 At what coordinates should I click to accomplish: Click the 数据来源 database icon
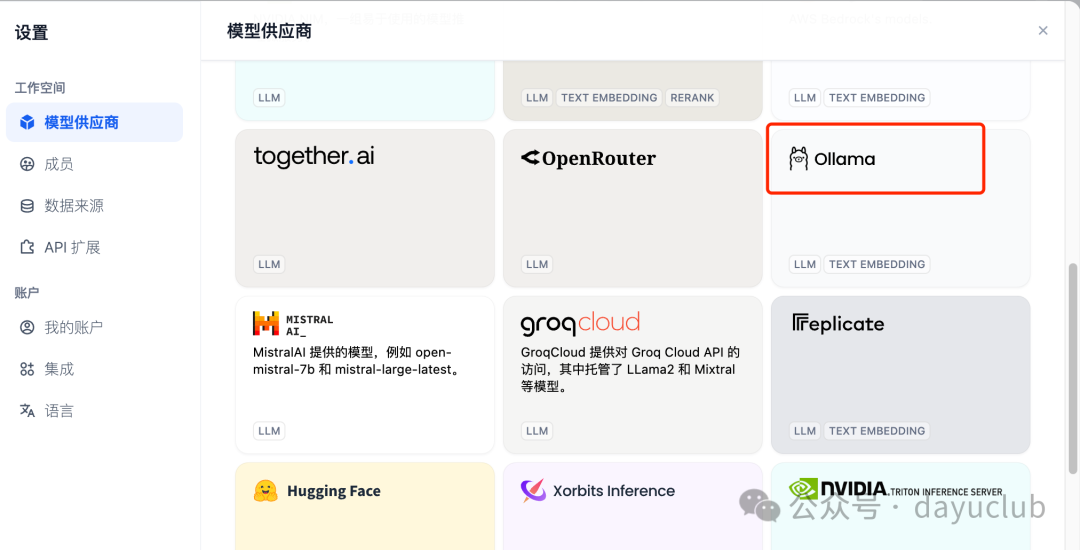(27, 206)
